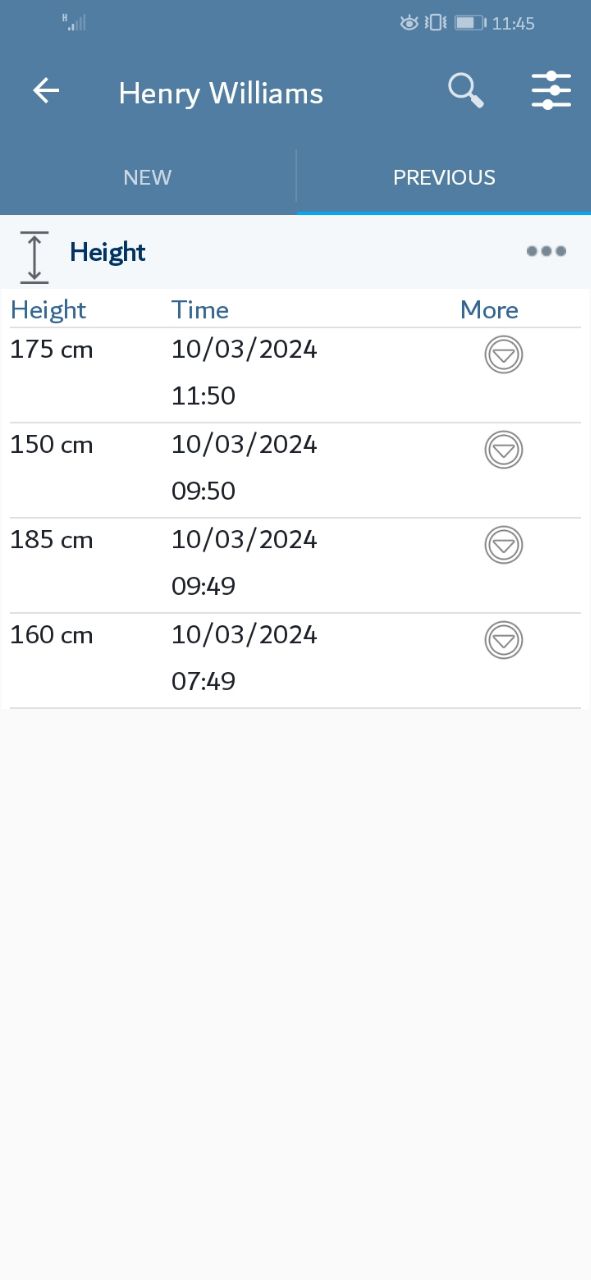Expand More for the 150 cm entry
591x1280 pixels.
click(x=504, y=450)
